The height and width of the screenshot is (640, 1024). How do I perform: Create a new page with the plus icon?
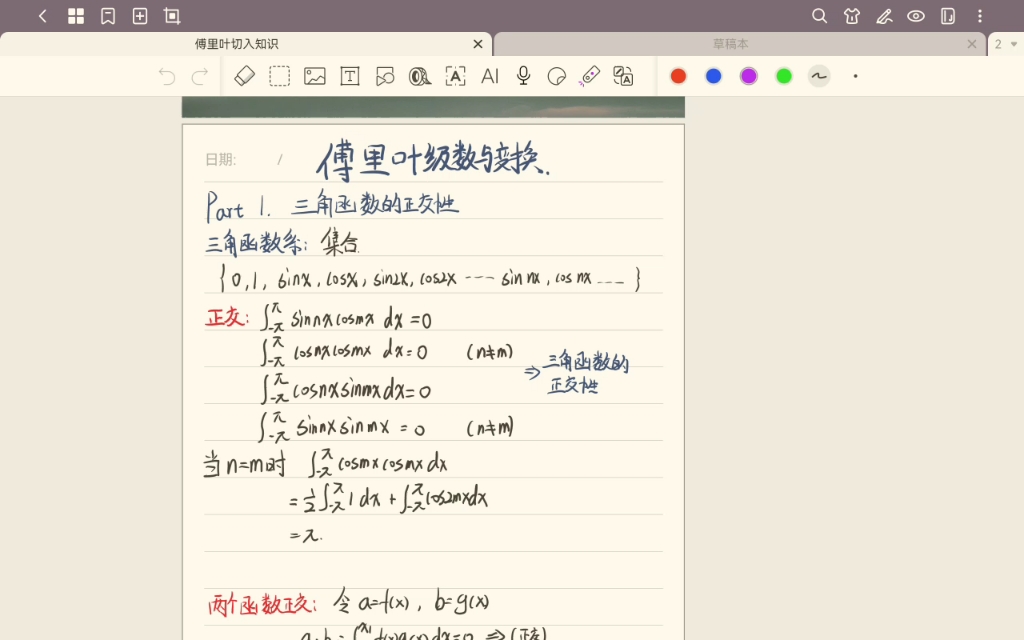[140, 16]
